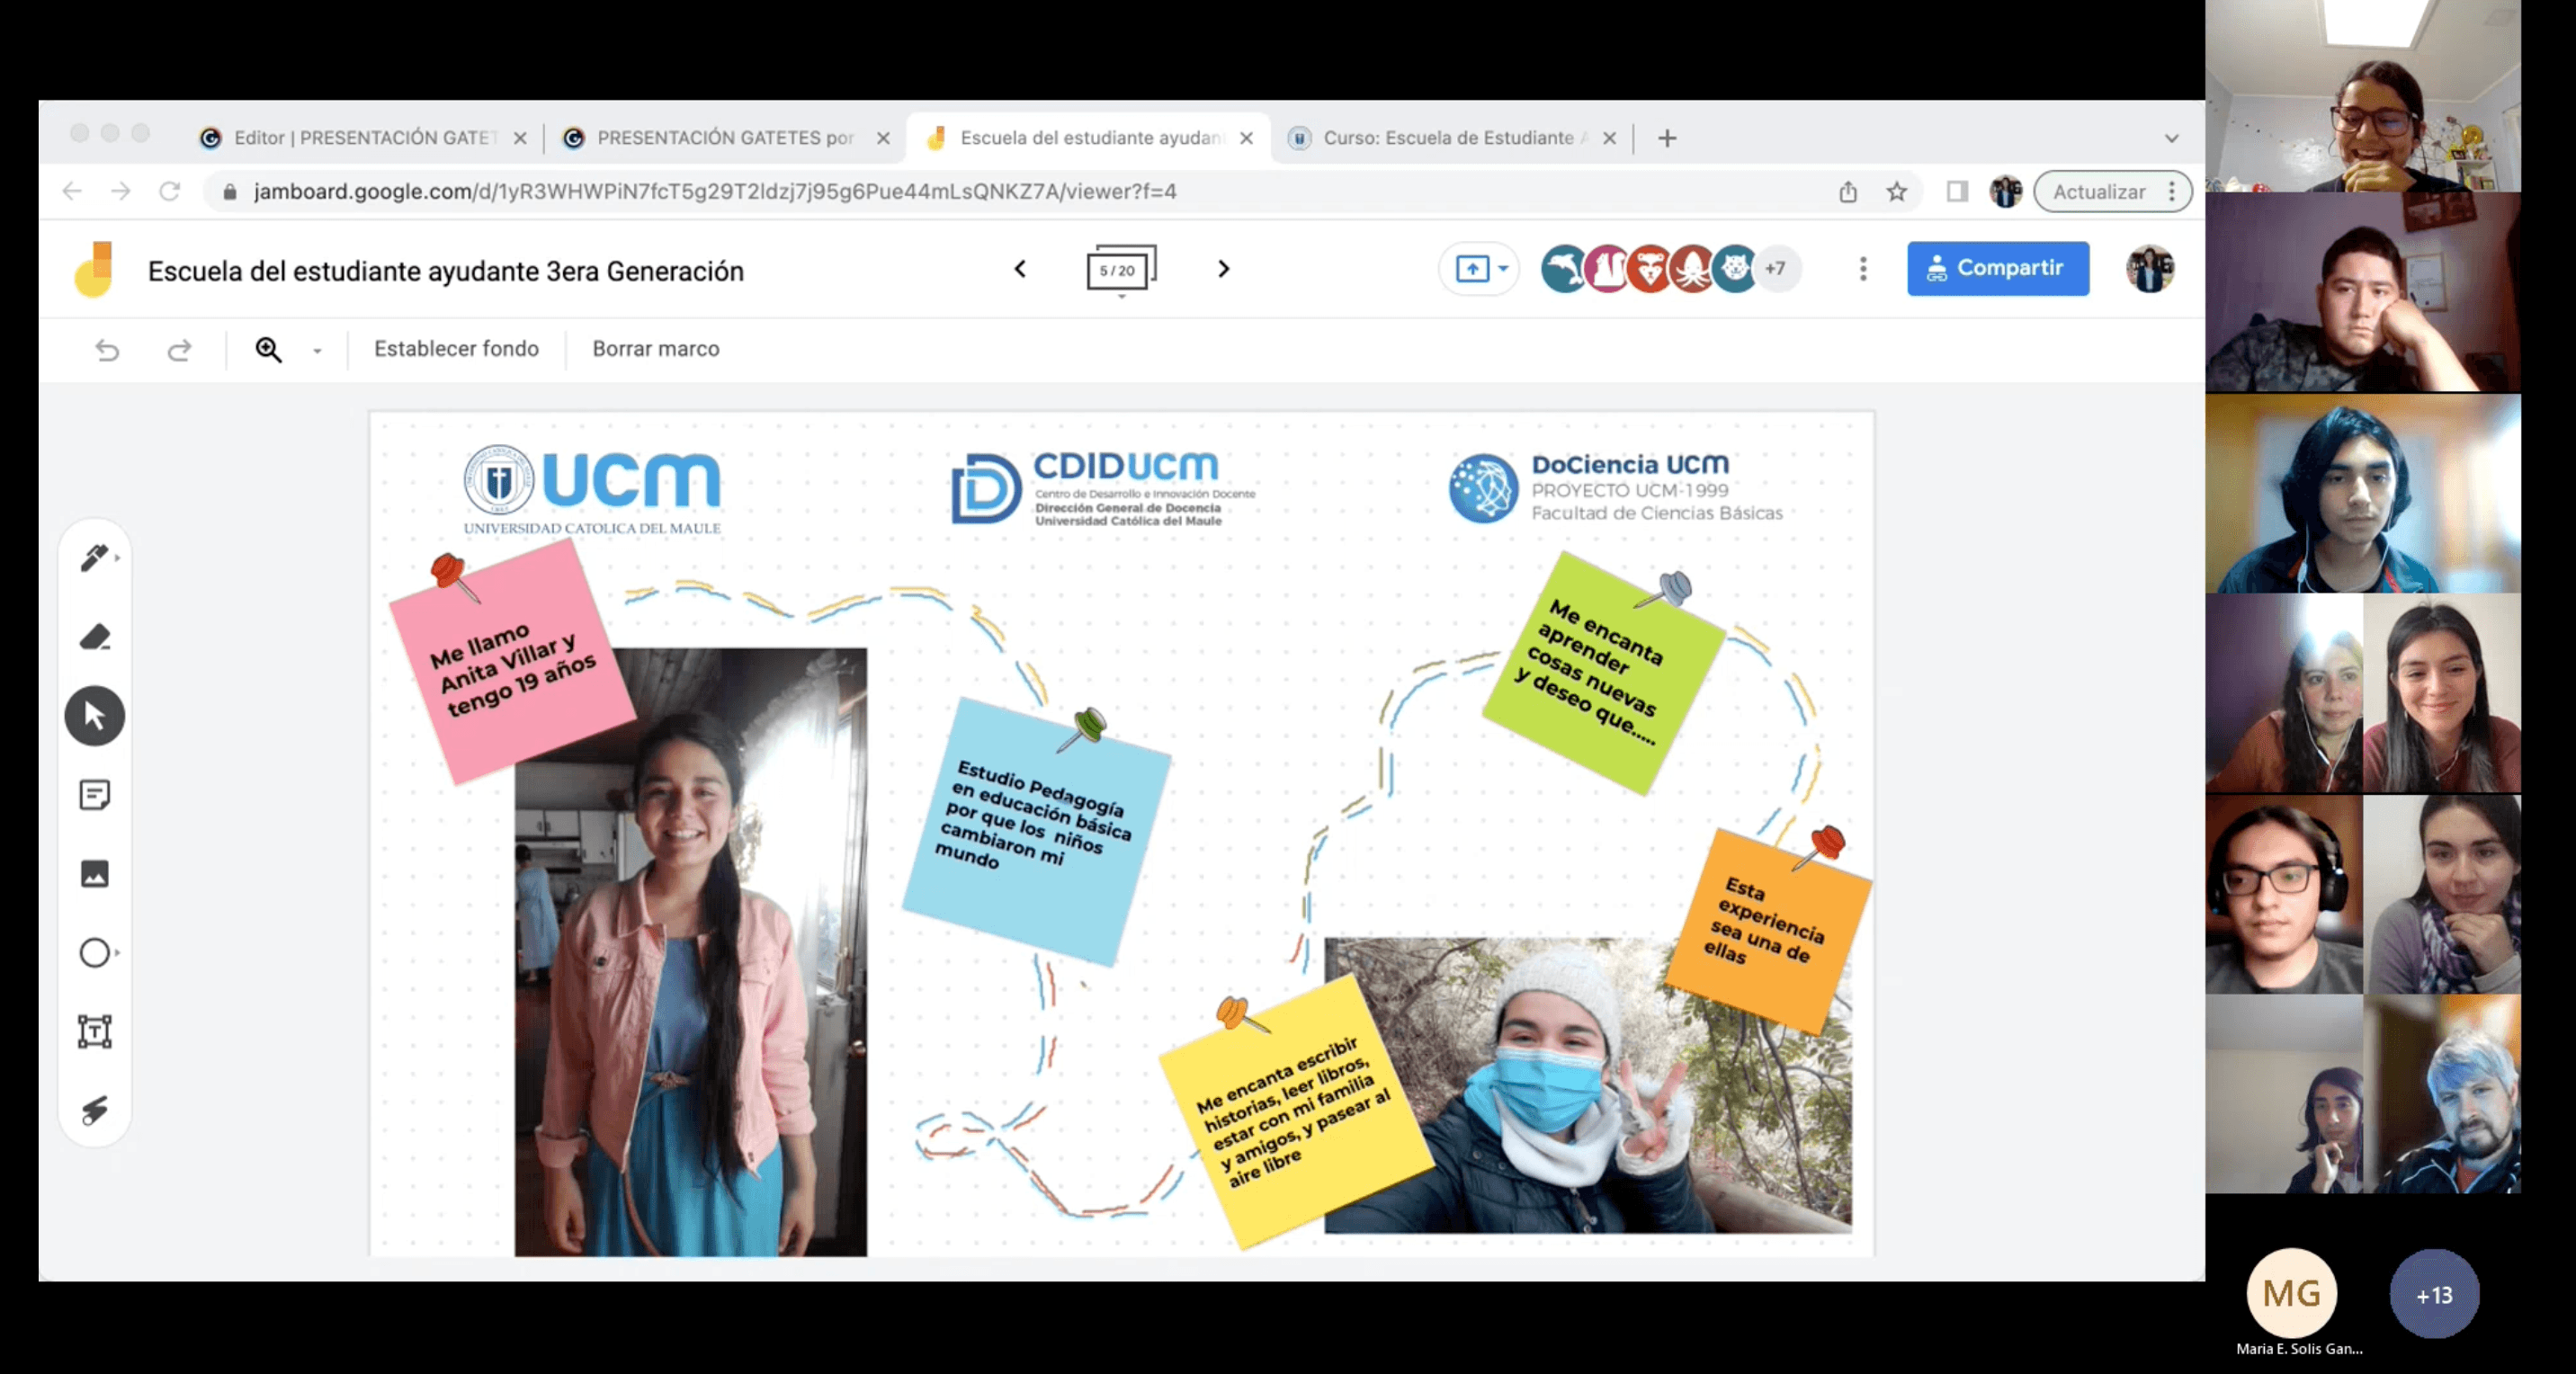Open the zoom level dropdown arrow
Viewport: 2576px width, 1374px height.
[x=317, y=351]
